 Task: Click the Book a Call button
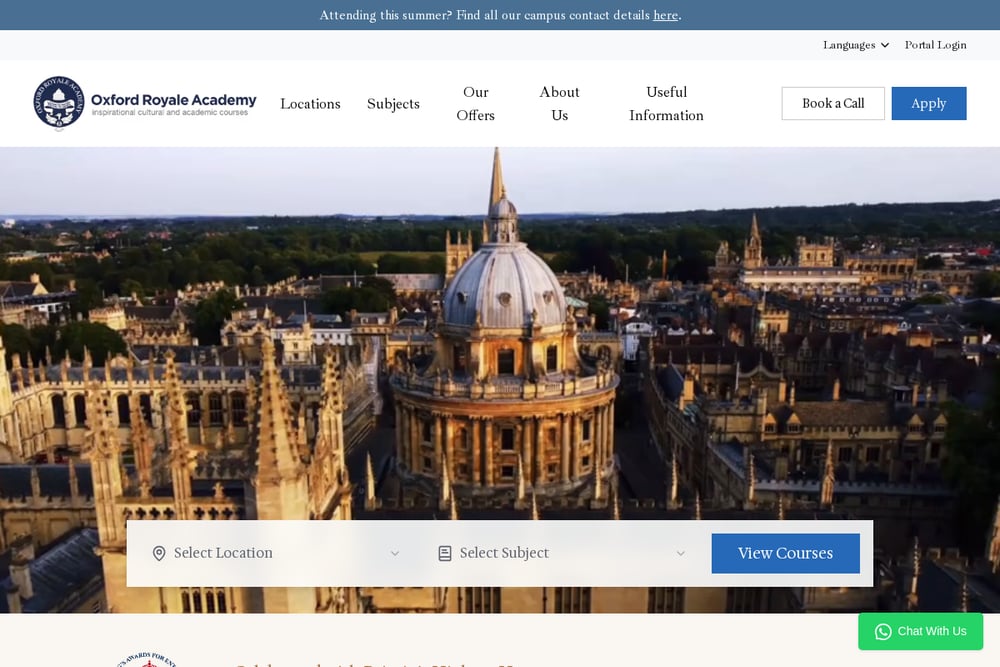click(833, 103)
